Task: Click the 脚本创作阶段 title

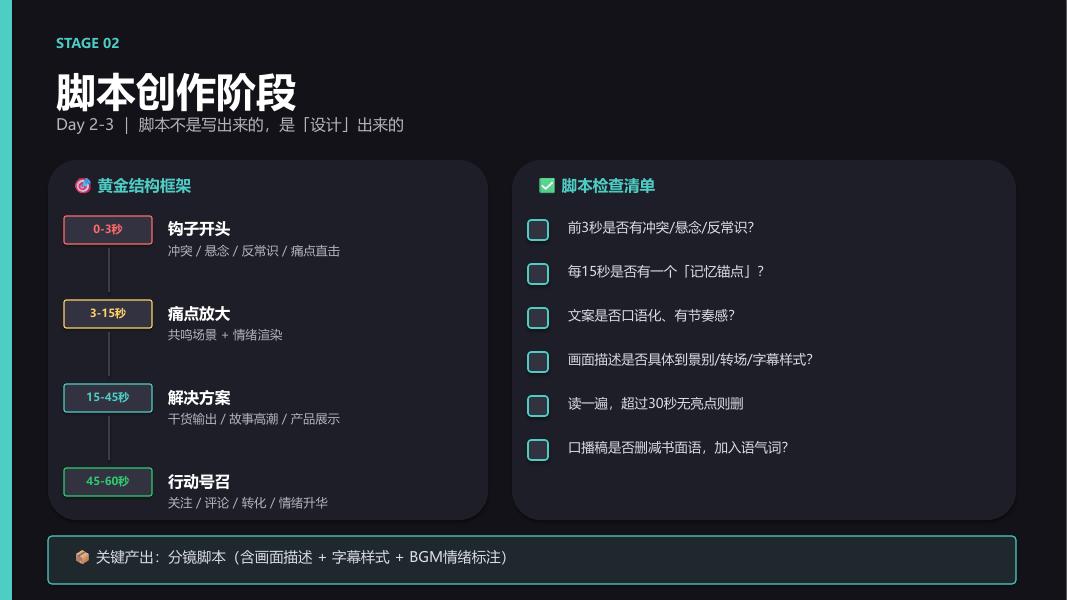Action: point(176,92)
